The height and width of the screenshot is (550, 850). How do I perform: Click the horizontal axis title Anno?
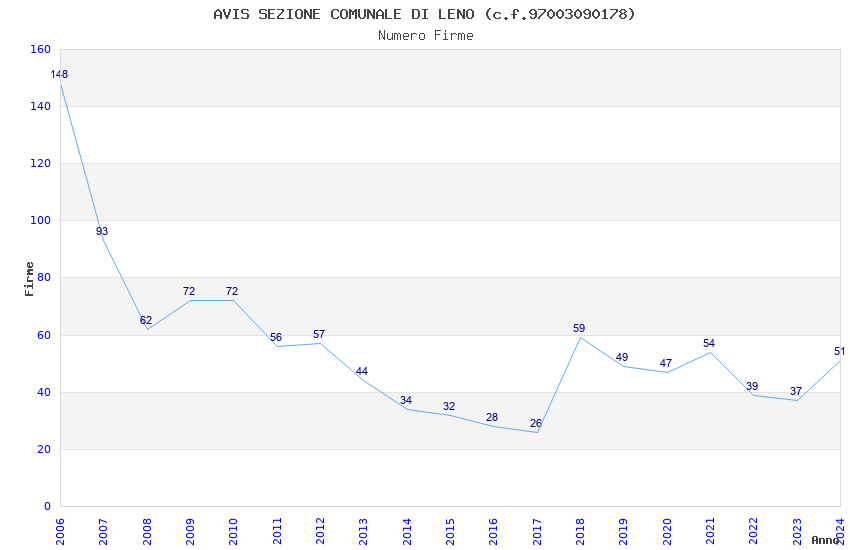[825, 540]
